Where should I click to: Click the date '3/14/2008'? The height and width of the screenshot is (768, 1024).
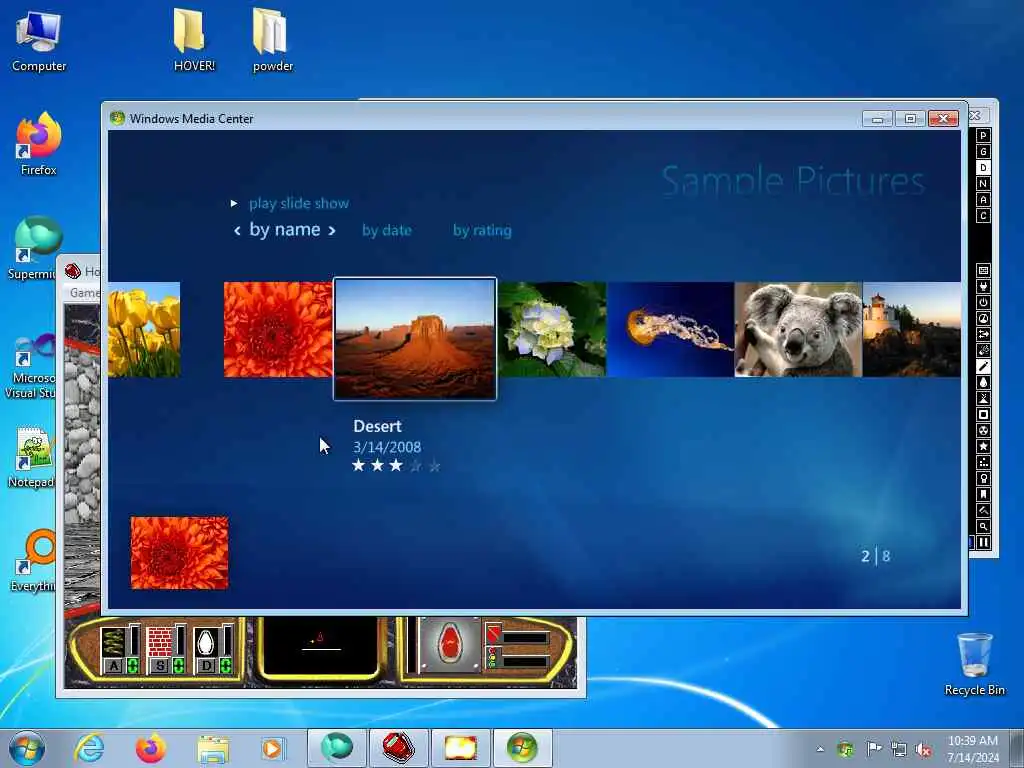[387, 447]
